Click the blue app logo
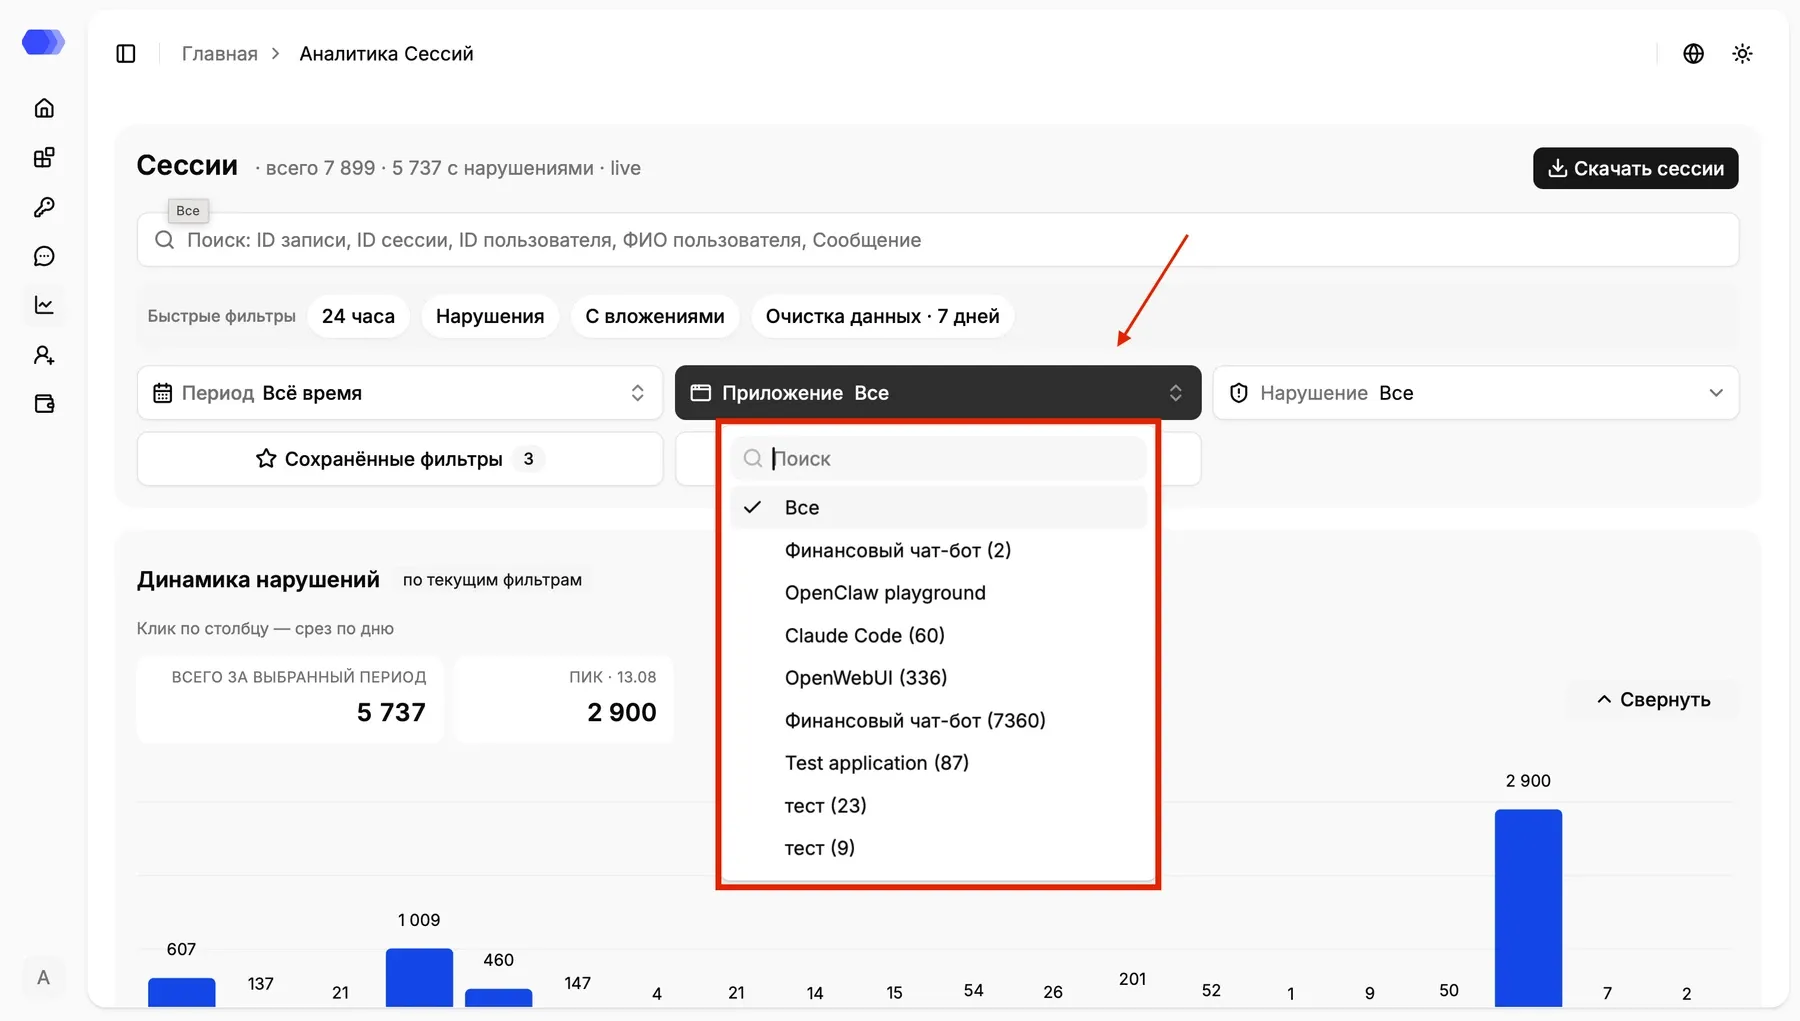The width and height of the screenshot is (1800, 1021). 43,42
